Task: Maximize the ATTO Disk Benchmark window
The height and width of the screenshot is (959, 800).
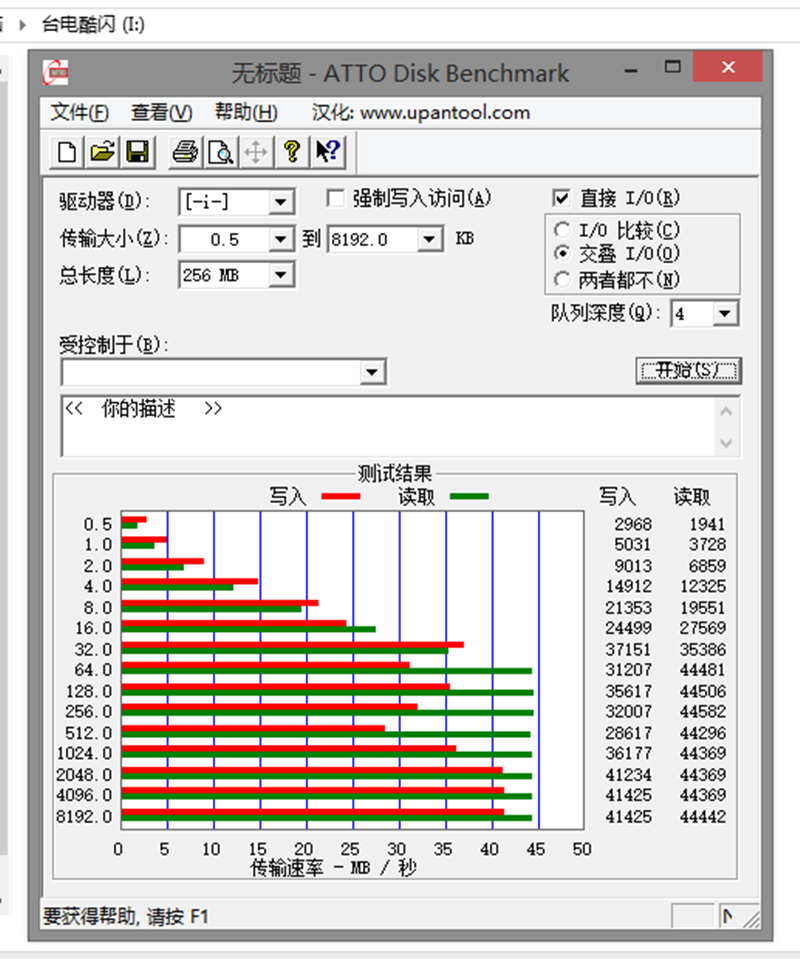Action: 672,67
